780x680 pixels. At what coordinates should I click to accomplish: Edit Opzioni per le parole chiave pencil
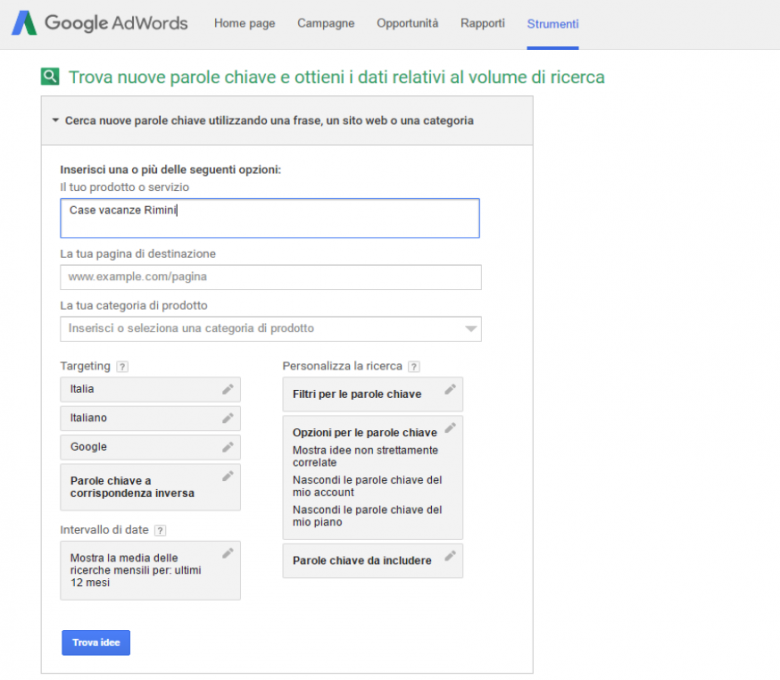tap(450, 428)
